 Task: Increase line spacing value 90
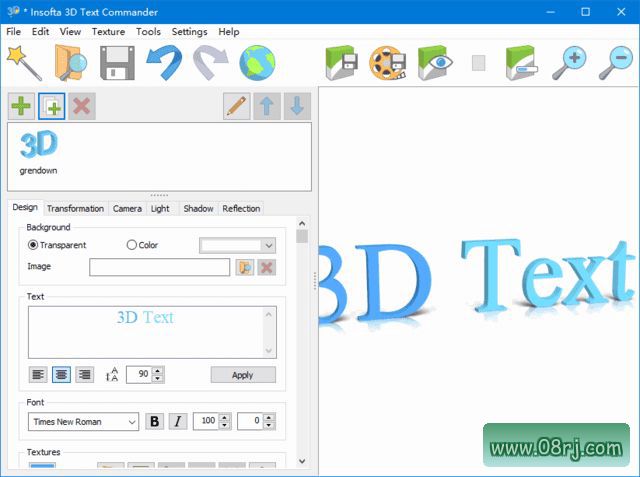pyautogui.click(x=158, y=371)
